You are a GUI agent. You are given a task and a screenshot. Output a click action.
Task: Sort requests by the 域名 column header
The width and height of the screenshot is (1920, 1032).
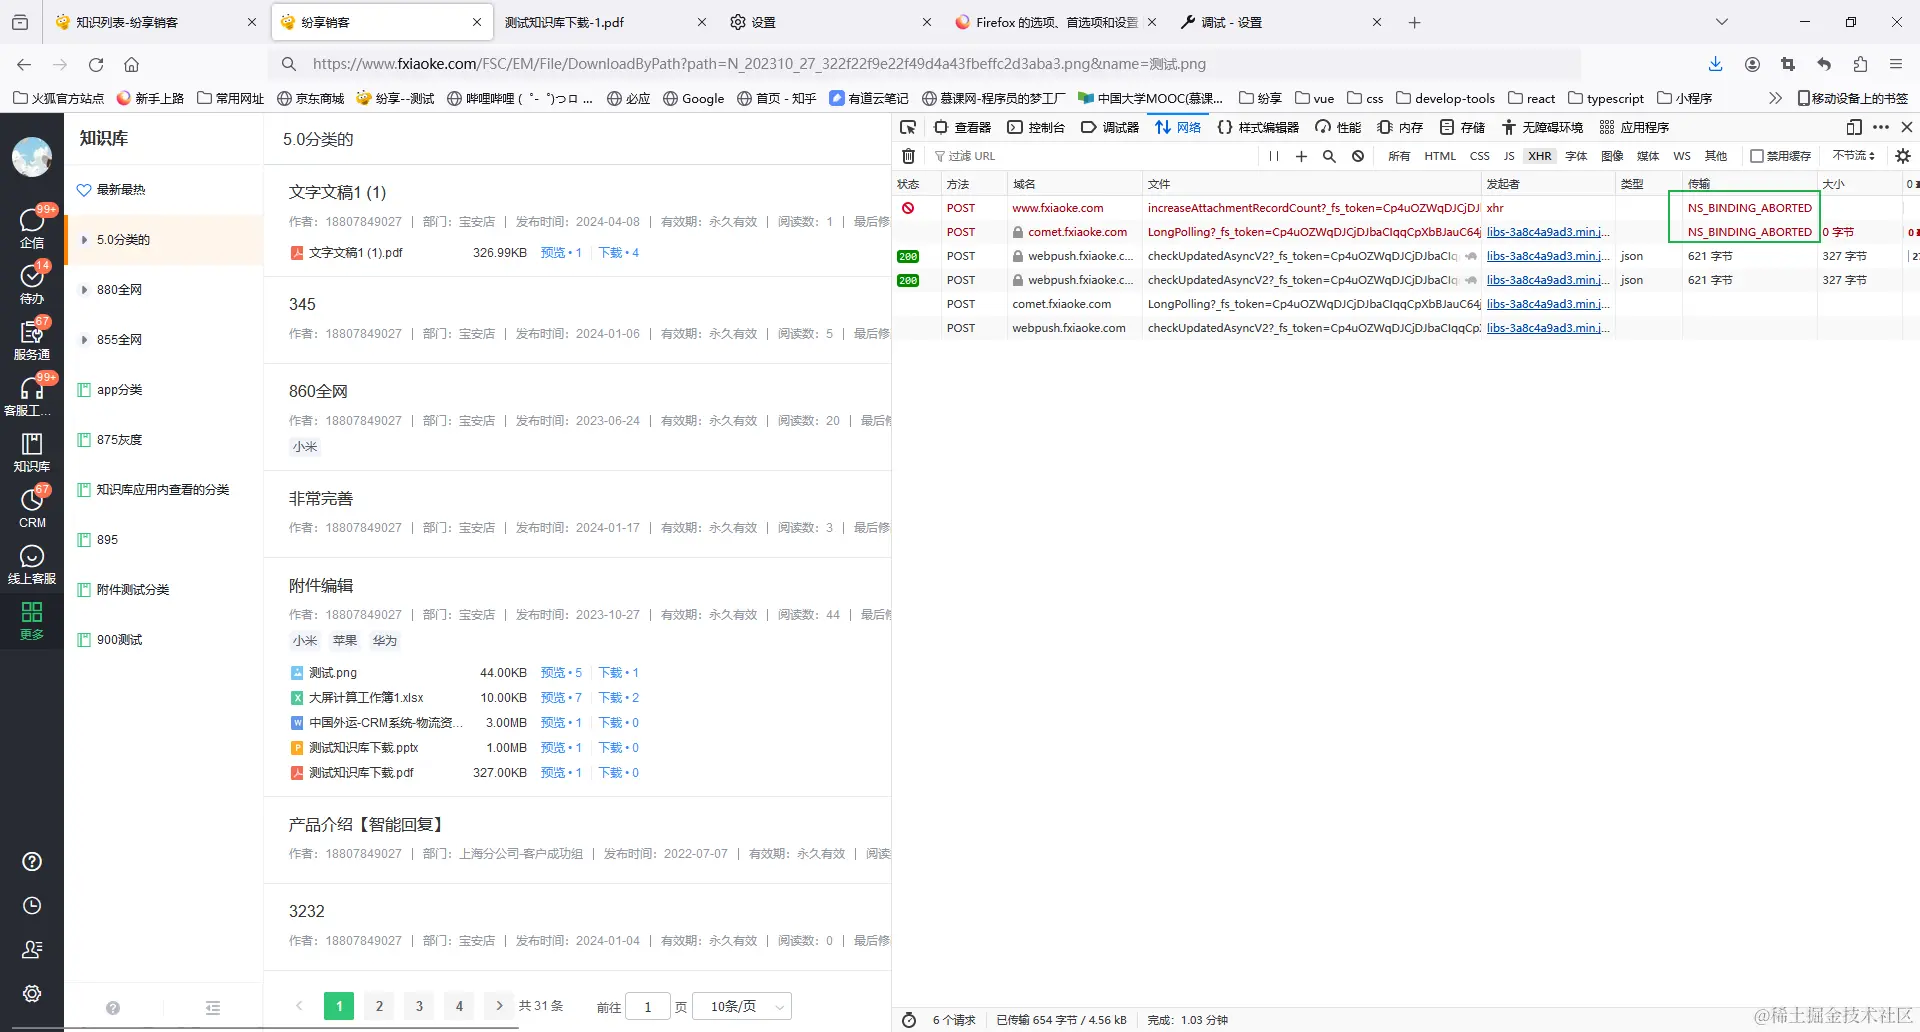(1074, 184)
